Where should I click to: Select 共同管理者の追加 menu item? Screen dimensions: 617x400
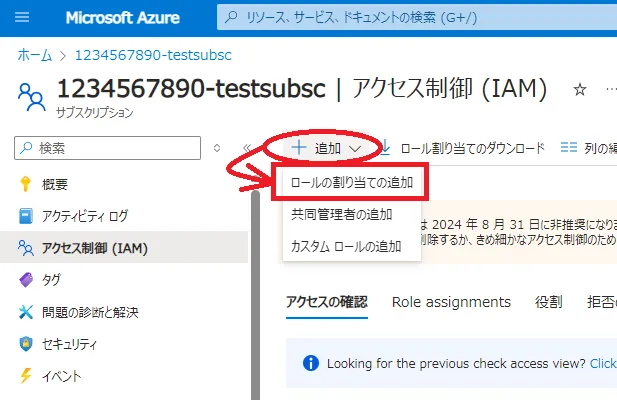[341, 214]
